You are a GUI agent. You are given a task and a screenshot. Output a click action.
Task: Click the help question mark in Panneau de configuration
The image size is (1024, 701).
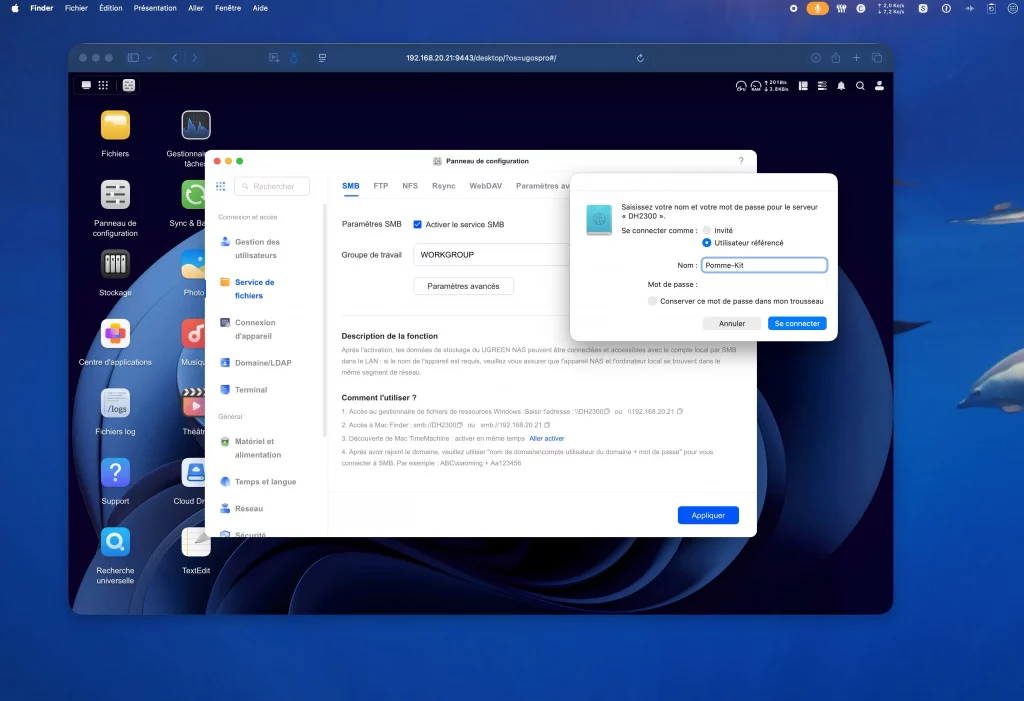(x=741, y=161)
